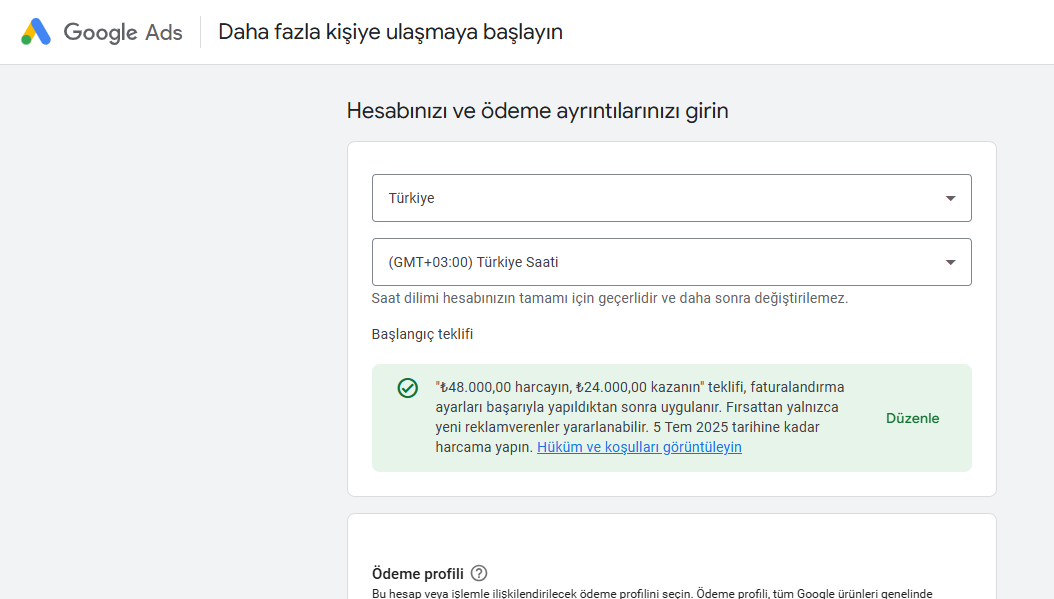The height and width of the screenshot is (599, 1054).
Task: Click the Başlangıç teklifi label
Action: tap(422, 334)
